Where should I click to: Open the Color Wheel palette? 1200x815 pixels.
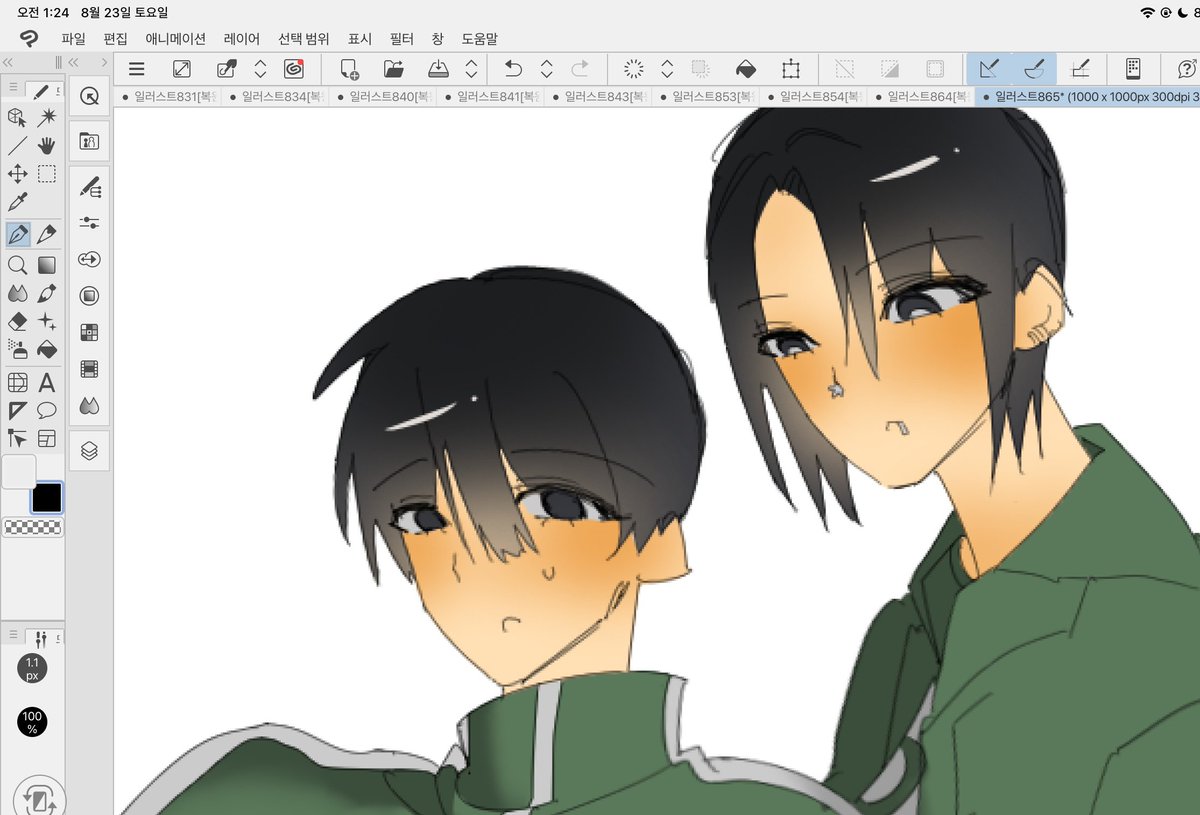tap(89, 296)
